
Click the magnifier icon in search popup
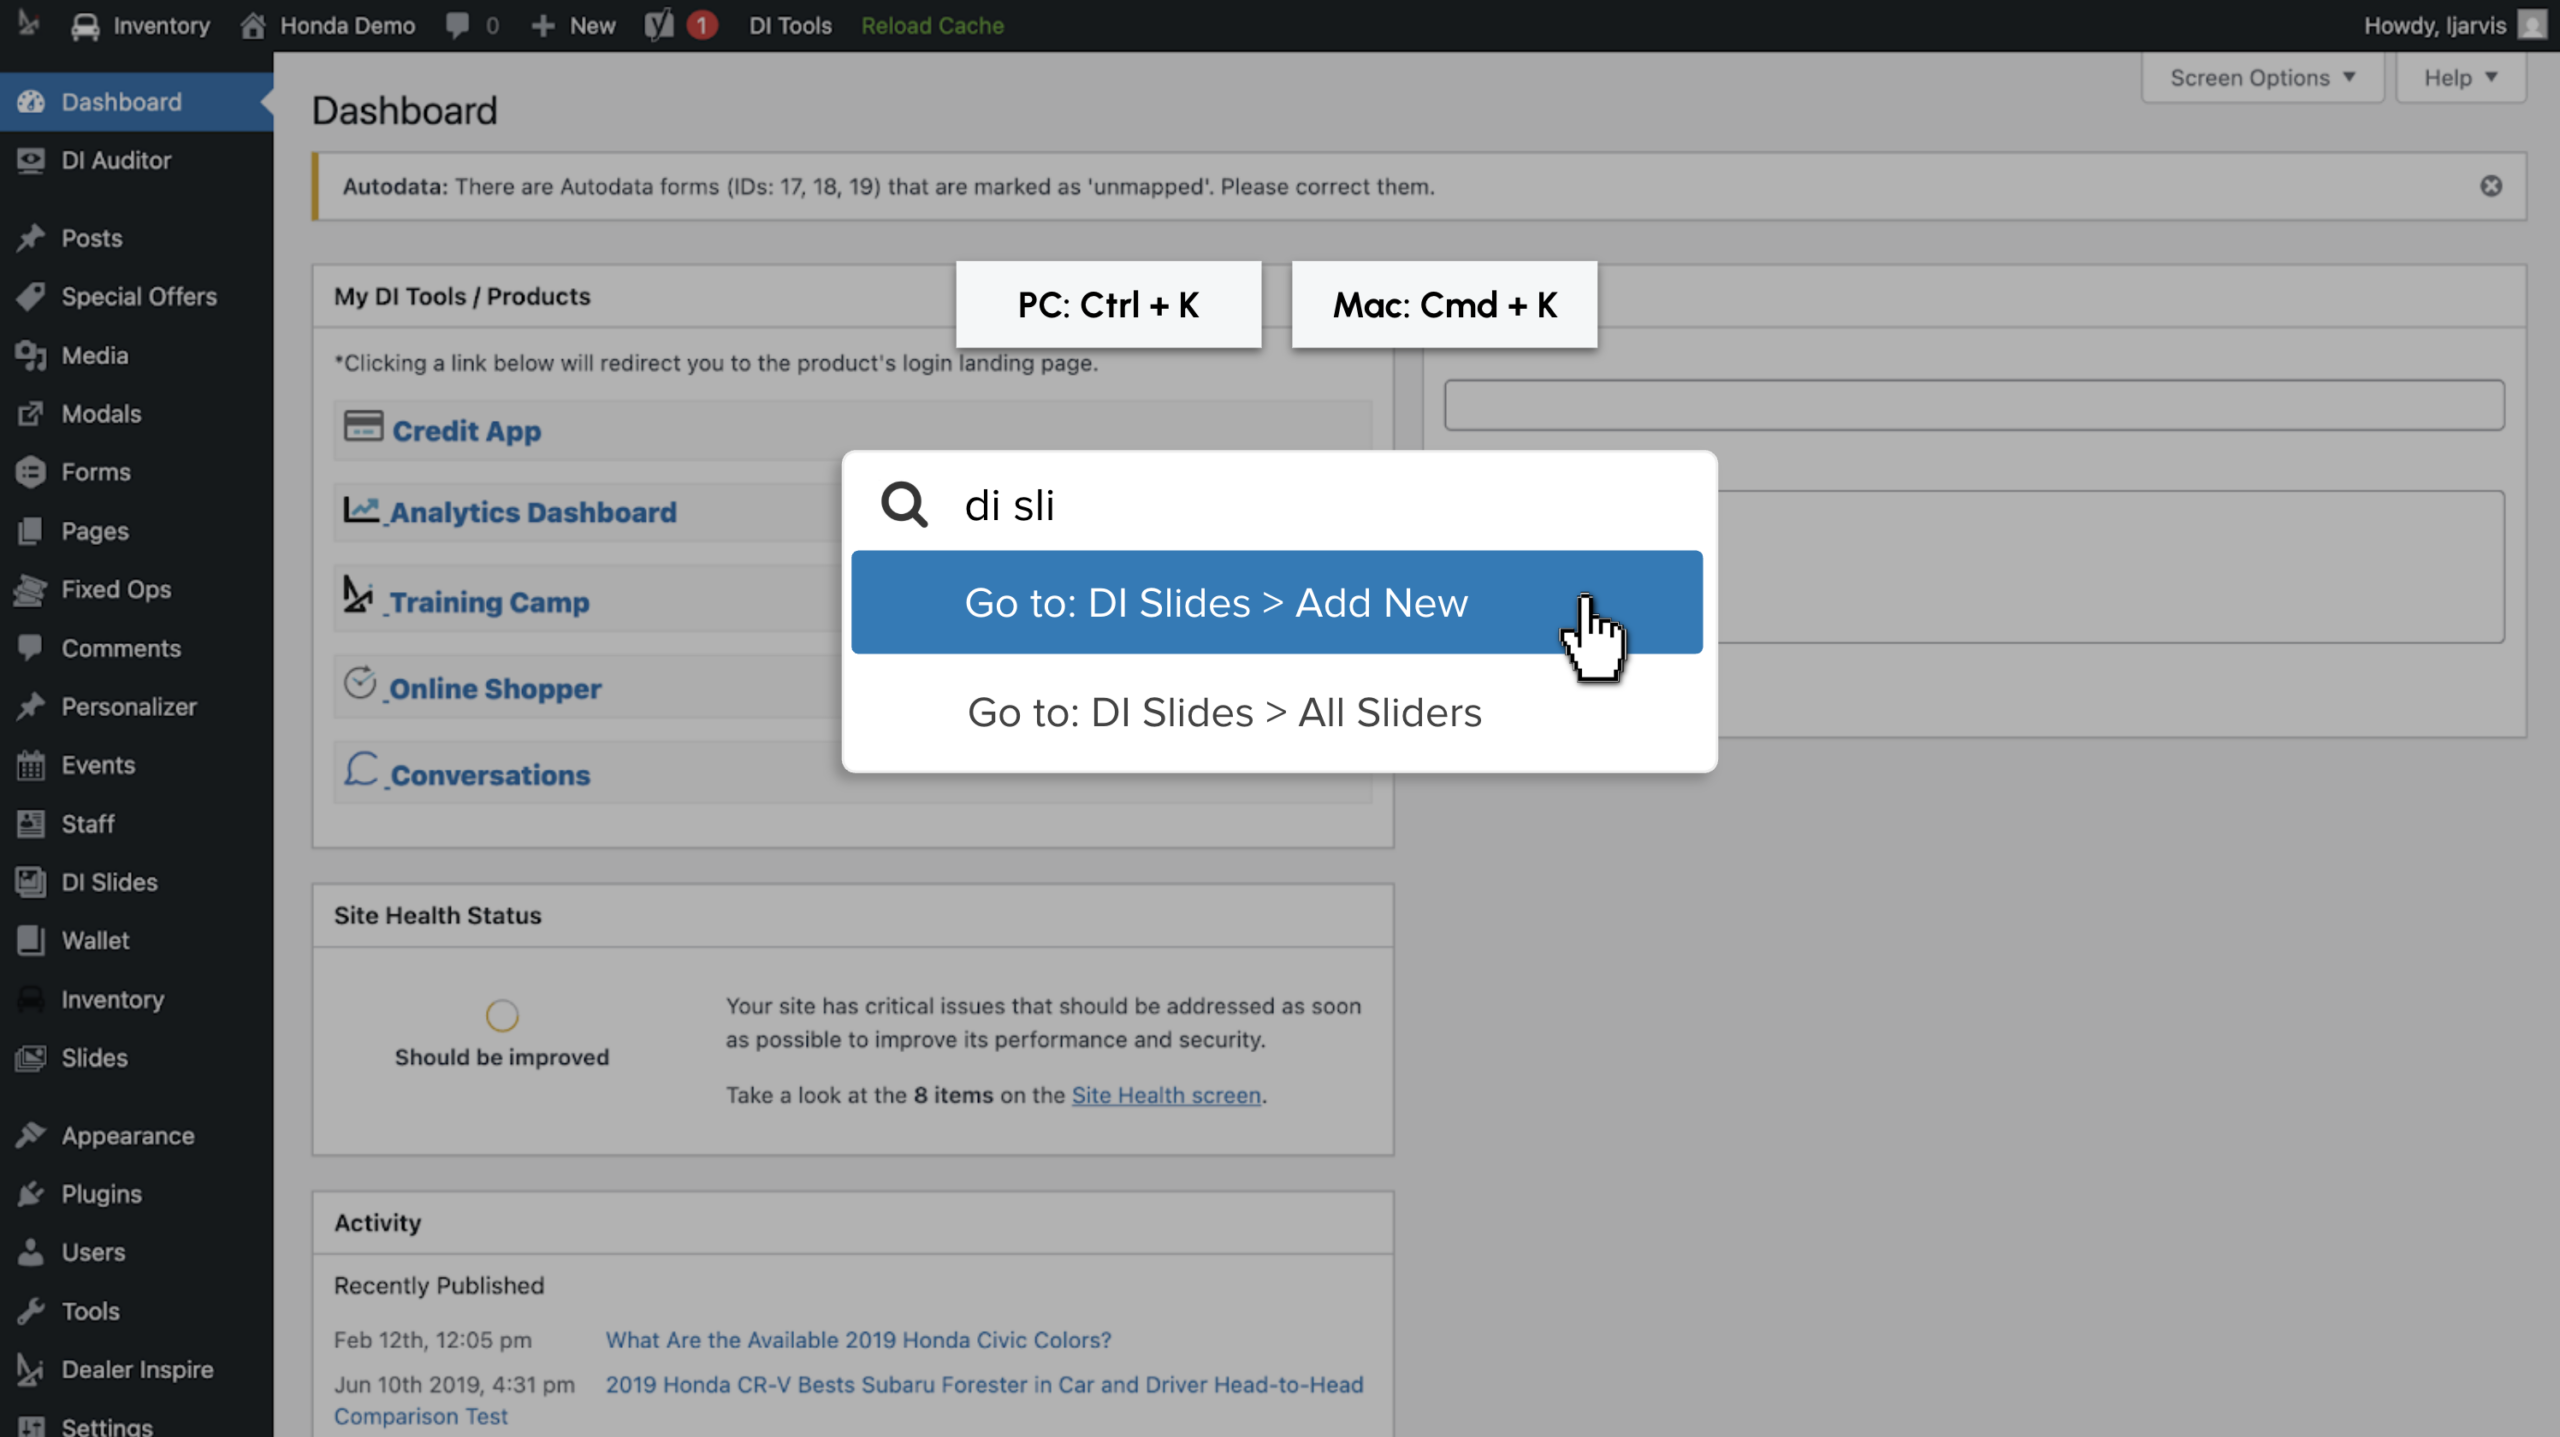[x=904, y=505]
